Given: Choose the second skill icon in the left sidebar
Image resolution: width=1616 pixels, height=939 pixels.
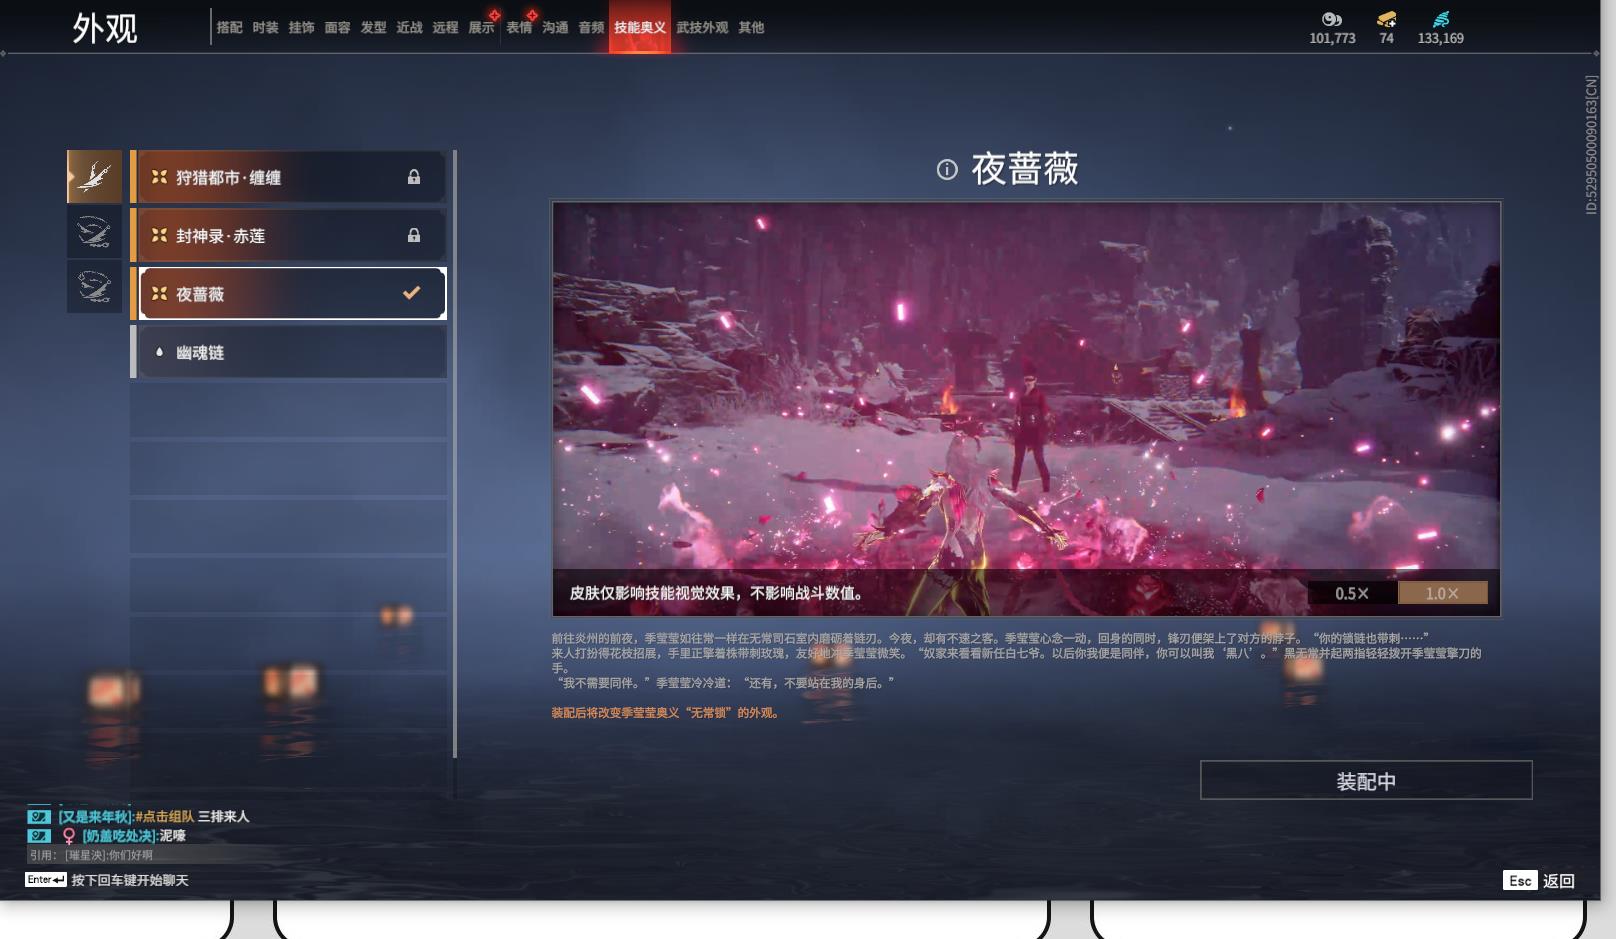Looking at the screenshot, I should [94, 232].
